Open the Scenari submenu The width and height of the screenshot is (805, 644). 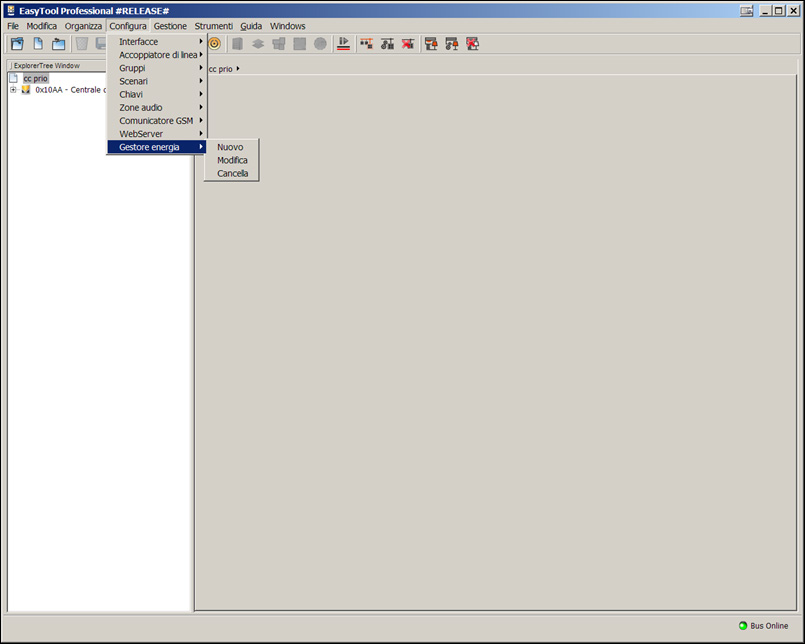coord(157,81)
